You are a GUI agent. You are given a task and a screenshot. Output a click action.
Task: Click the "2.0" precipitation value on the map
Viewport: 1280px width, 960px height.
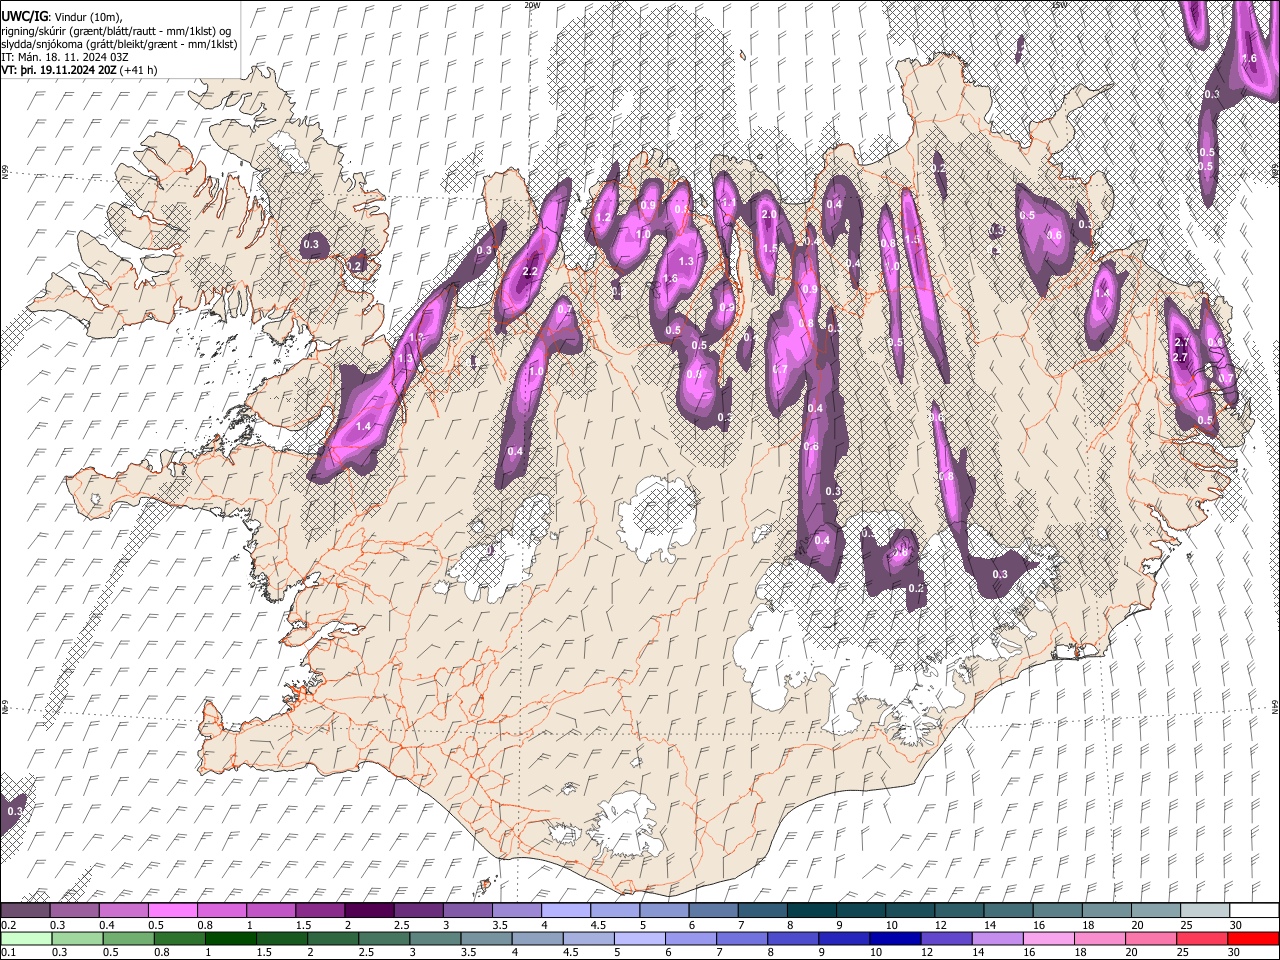(x=769, y=215)
